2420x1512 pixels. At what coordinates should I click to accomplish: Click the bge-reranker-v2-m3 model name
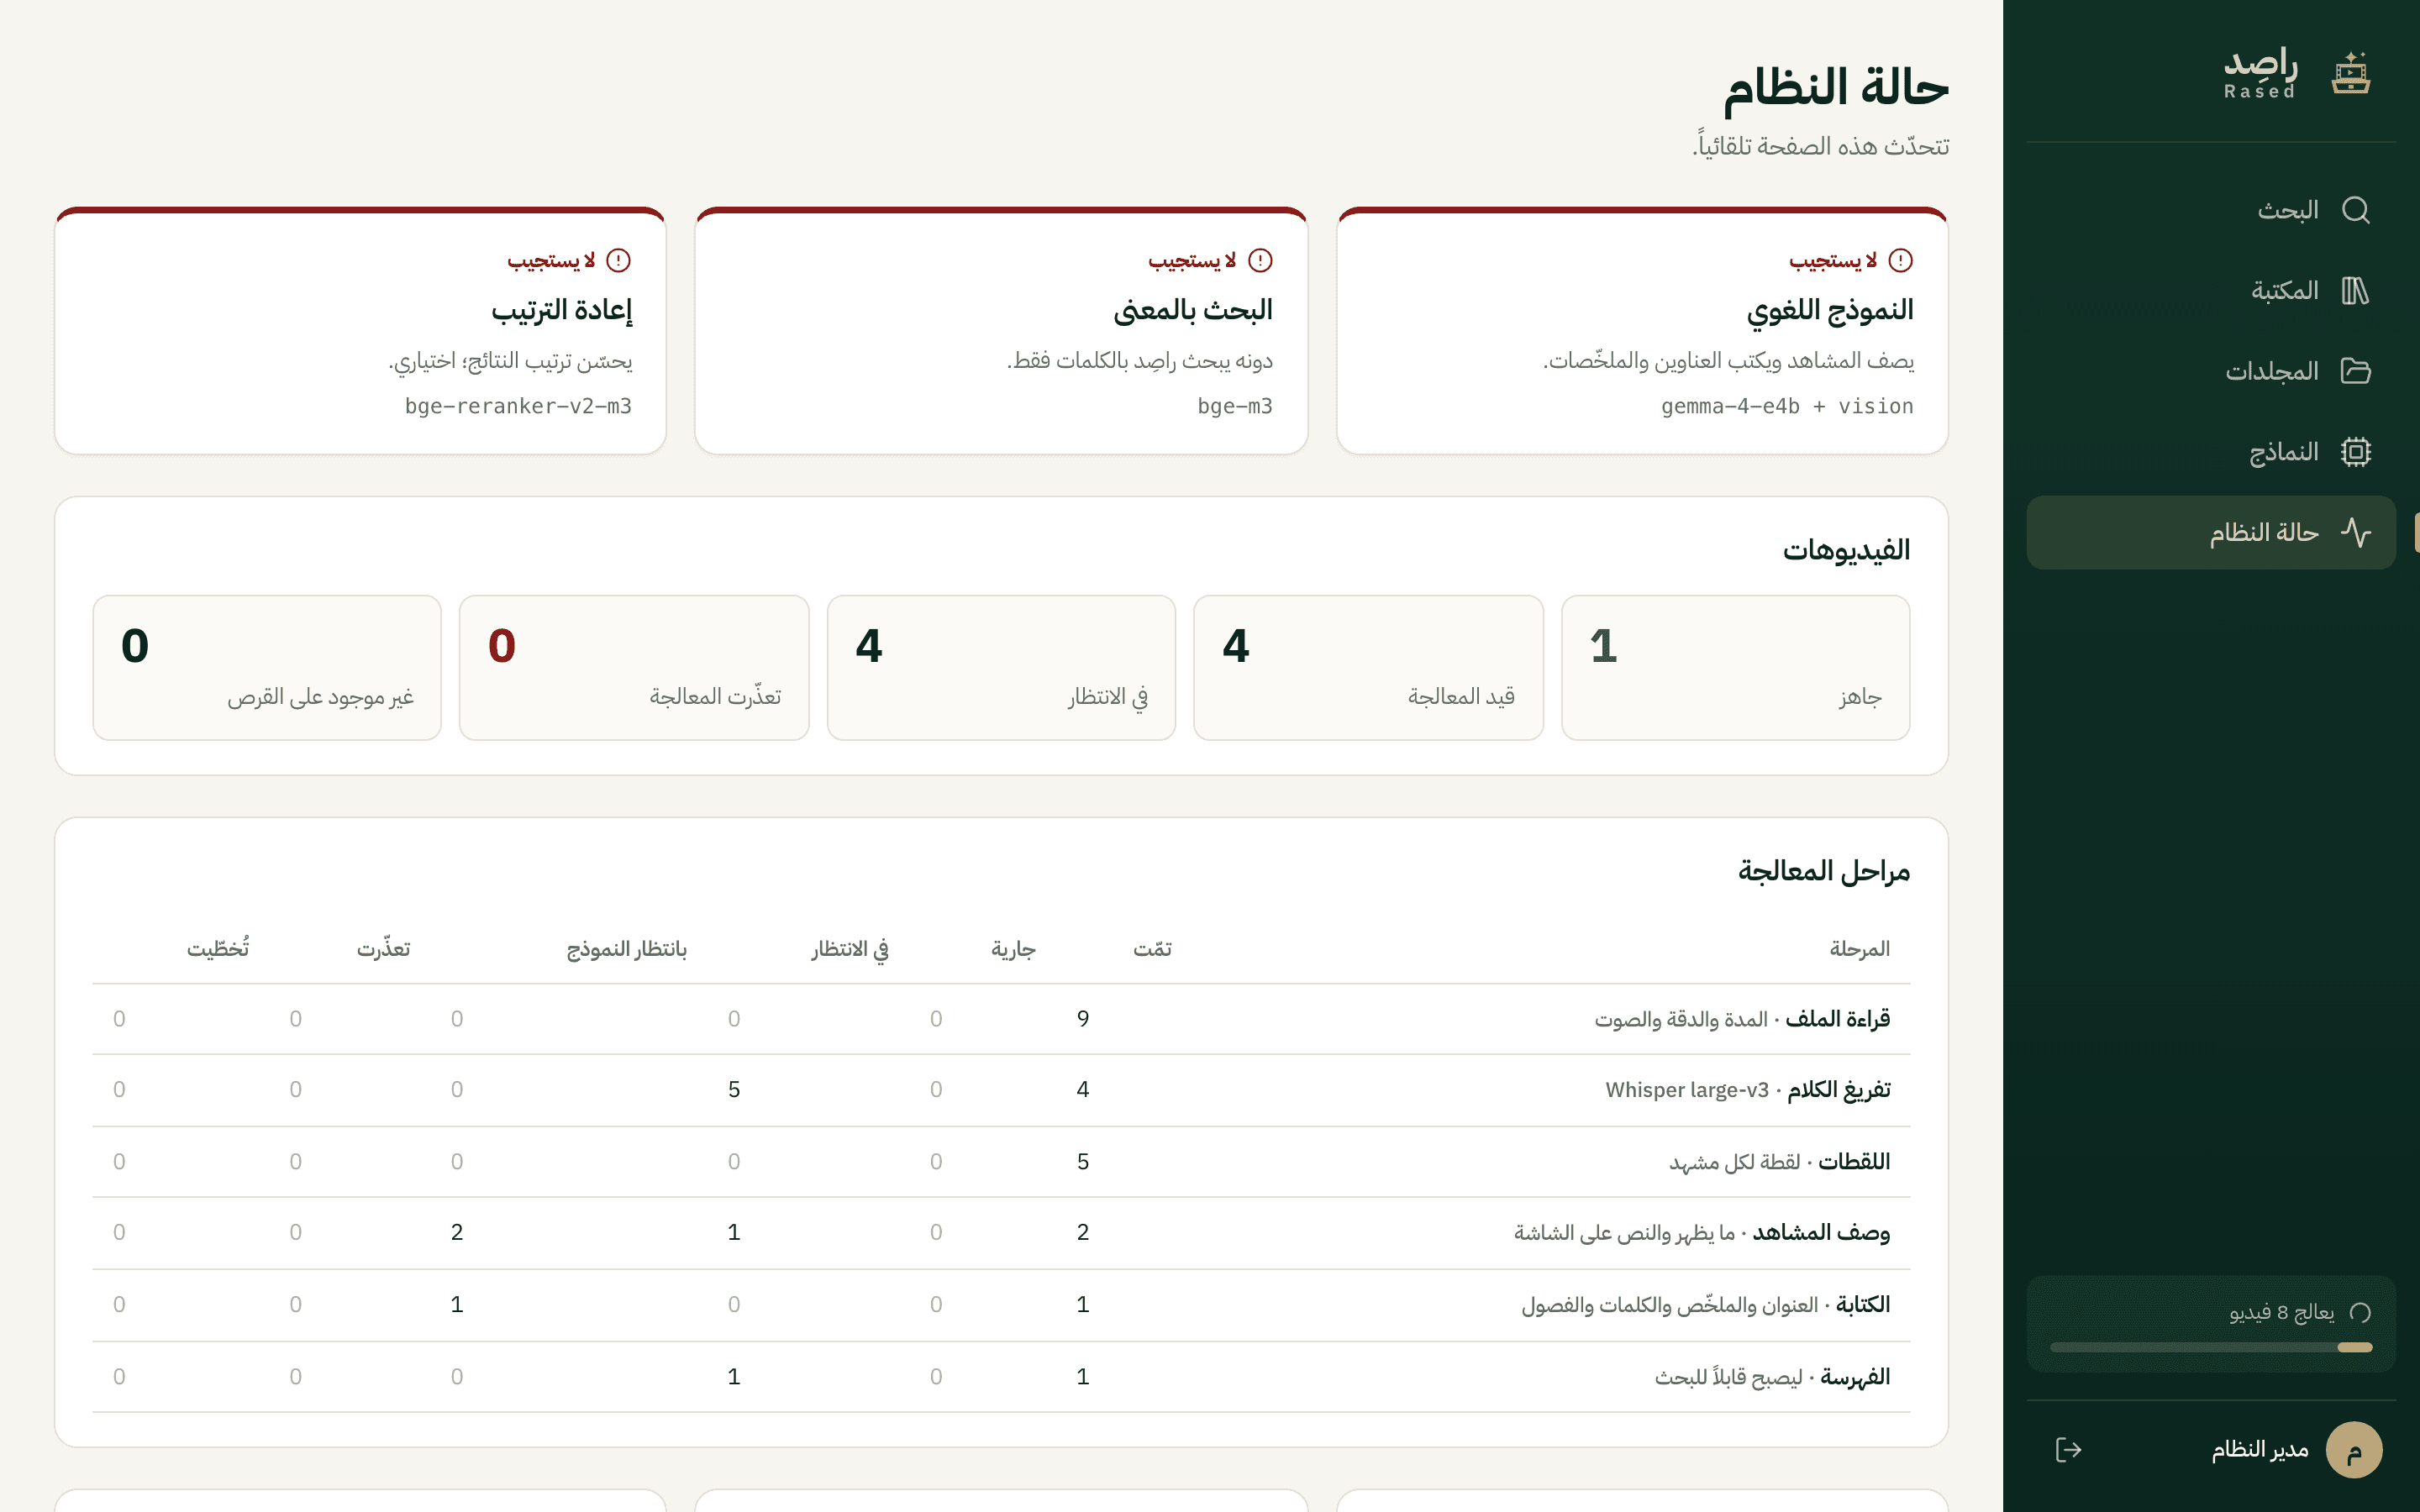click(x=518, y=406)
